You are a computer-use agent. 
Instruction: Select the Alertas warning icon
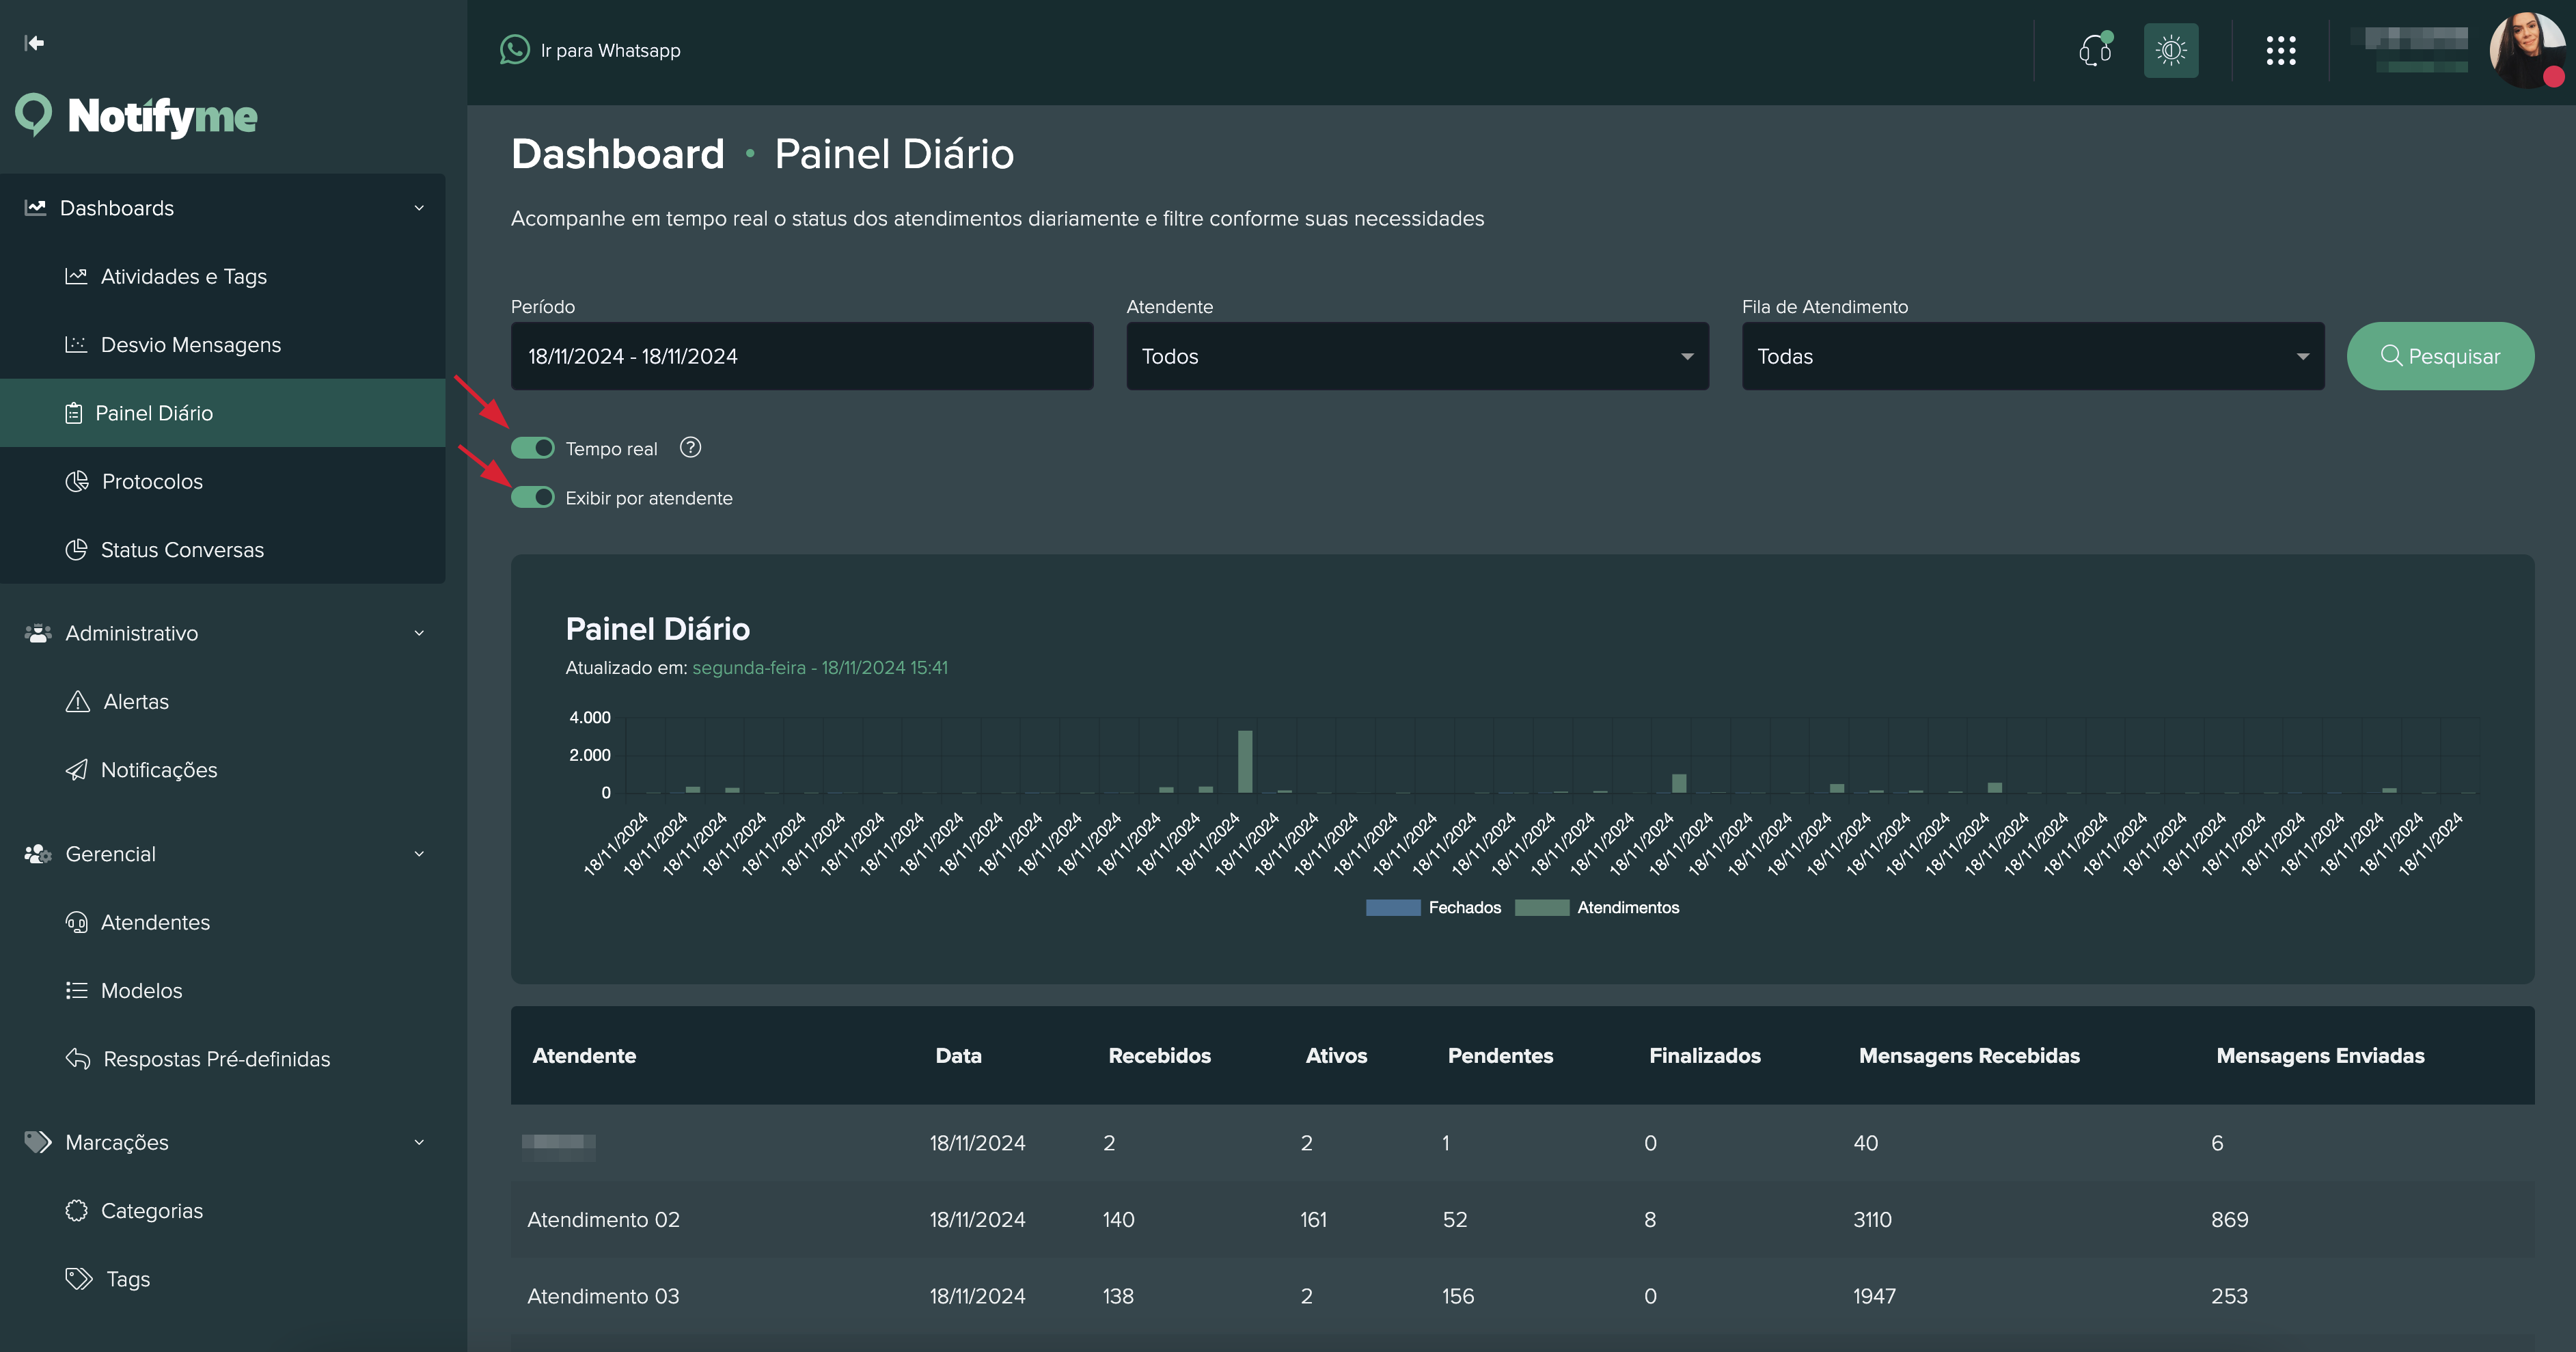(77, 701)
